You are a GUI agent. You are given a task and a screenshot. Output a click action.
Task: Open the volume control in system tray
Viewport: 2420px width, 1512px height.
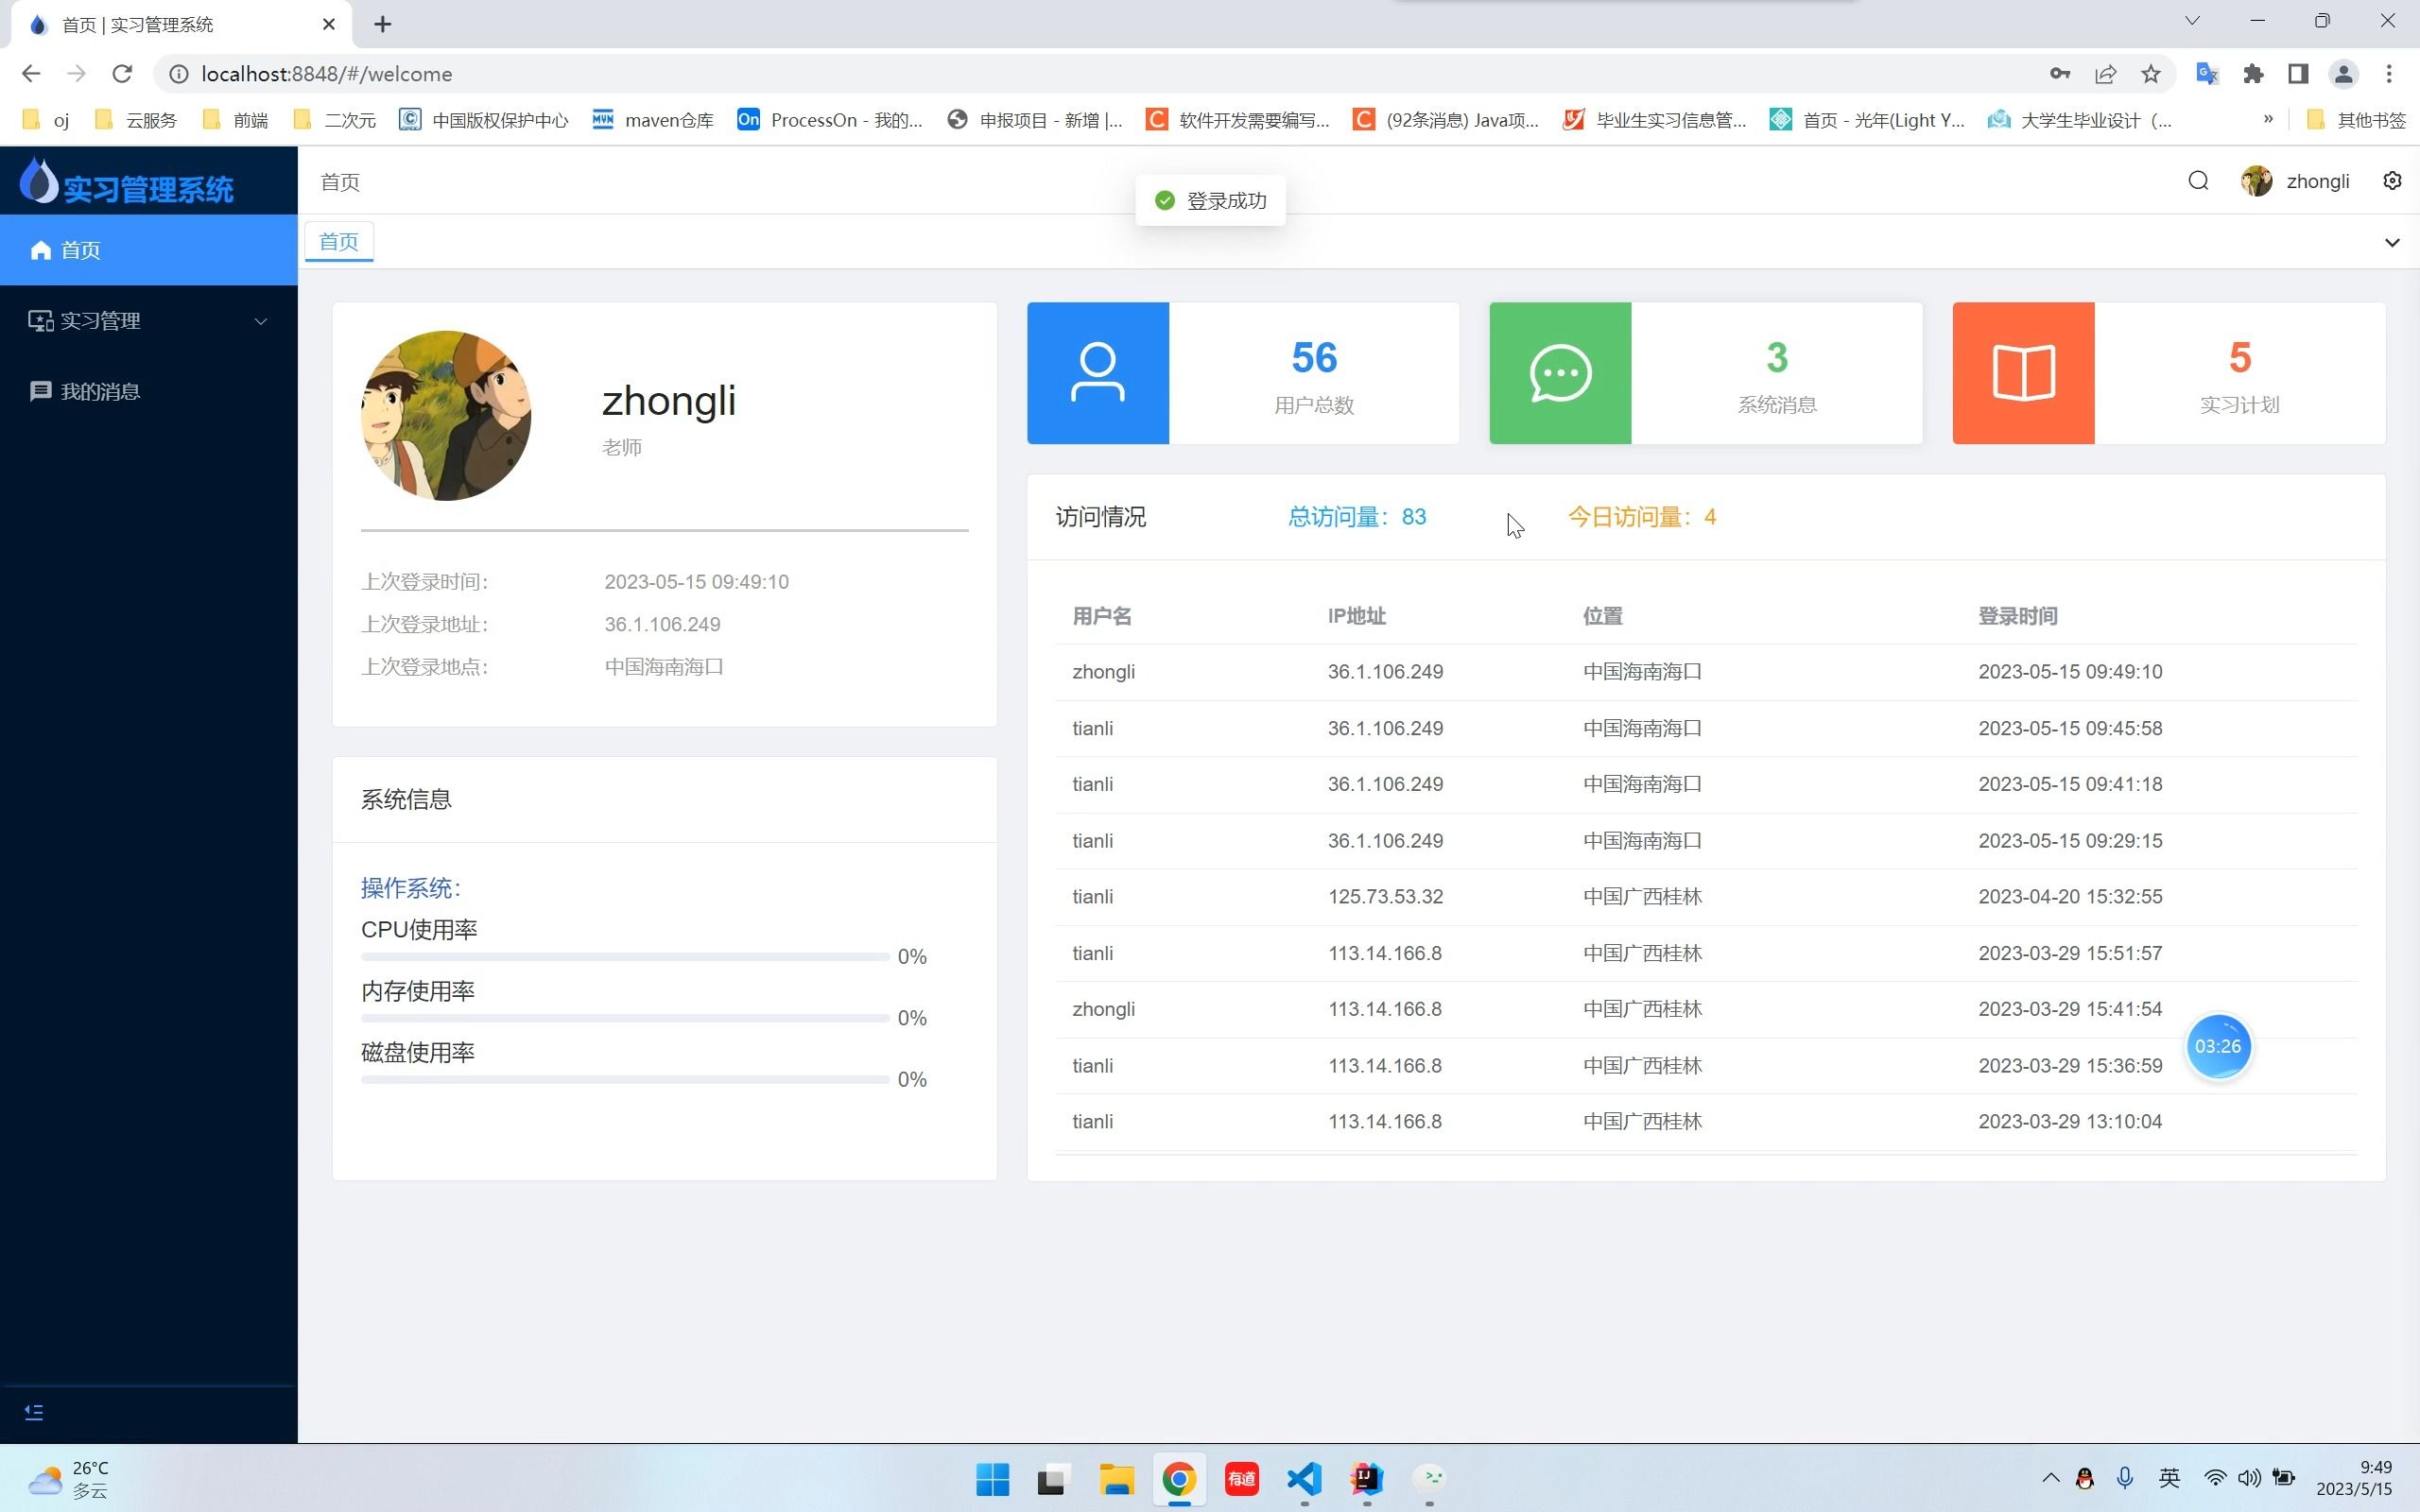[x=2249, y=1478]
